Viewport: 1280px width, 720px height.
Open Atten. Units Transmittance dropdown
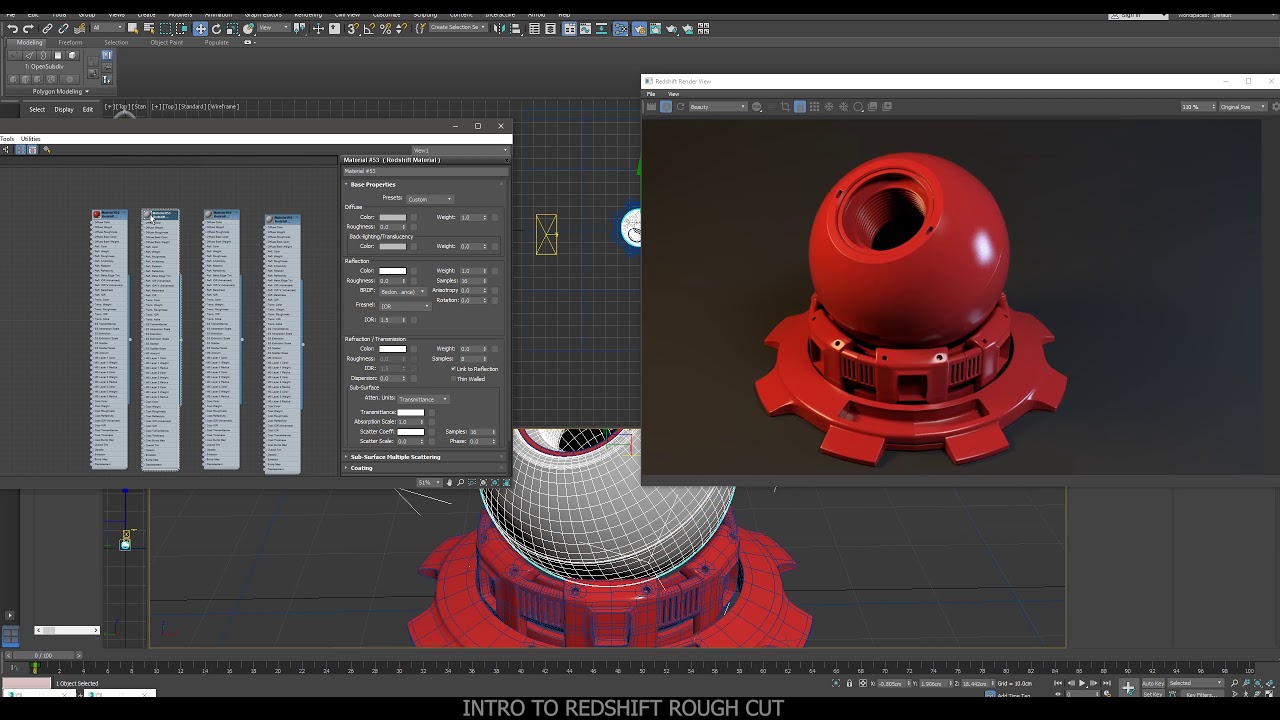[423, 399]
